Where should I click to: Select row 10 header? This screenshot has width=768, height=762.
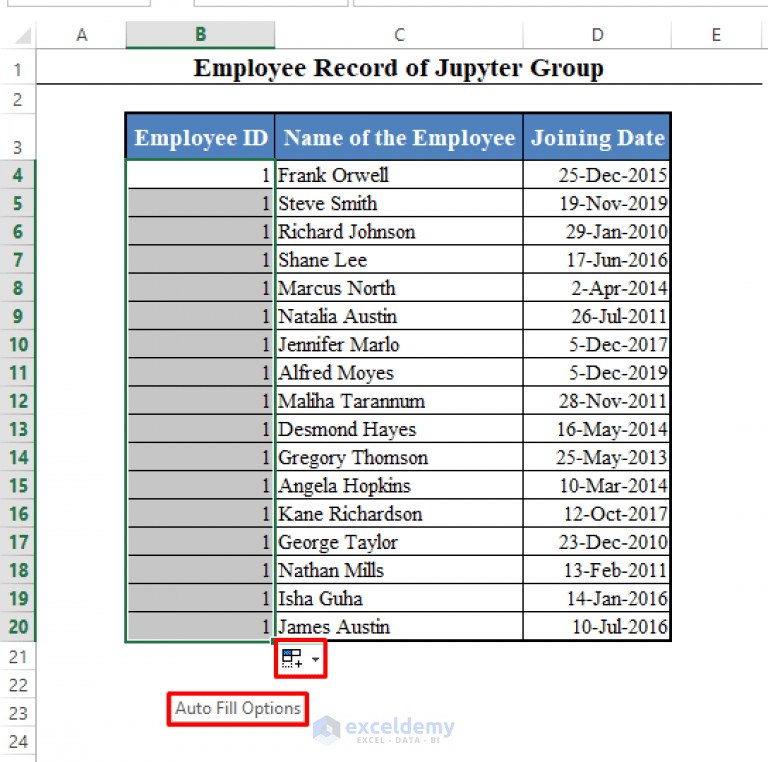tap(18, 344)
